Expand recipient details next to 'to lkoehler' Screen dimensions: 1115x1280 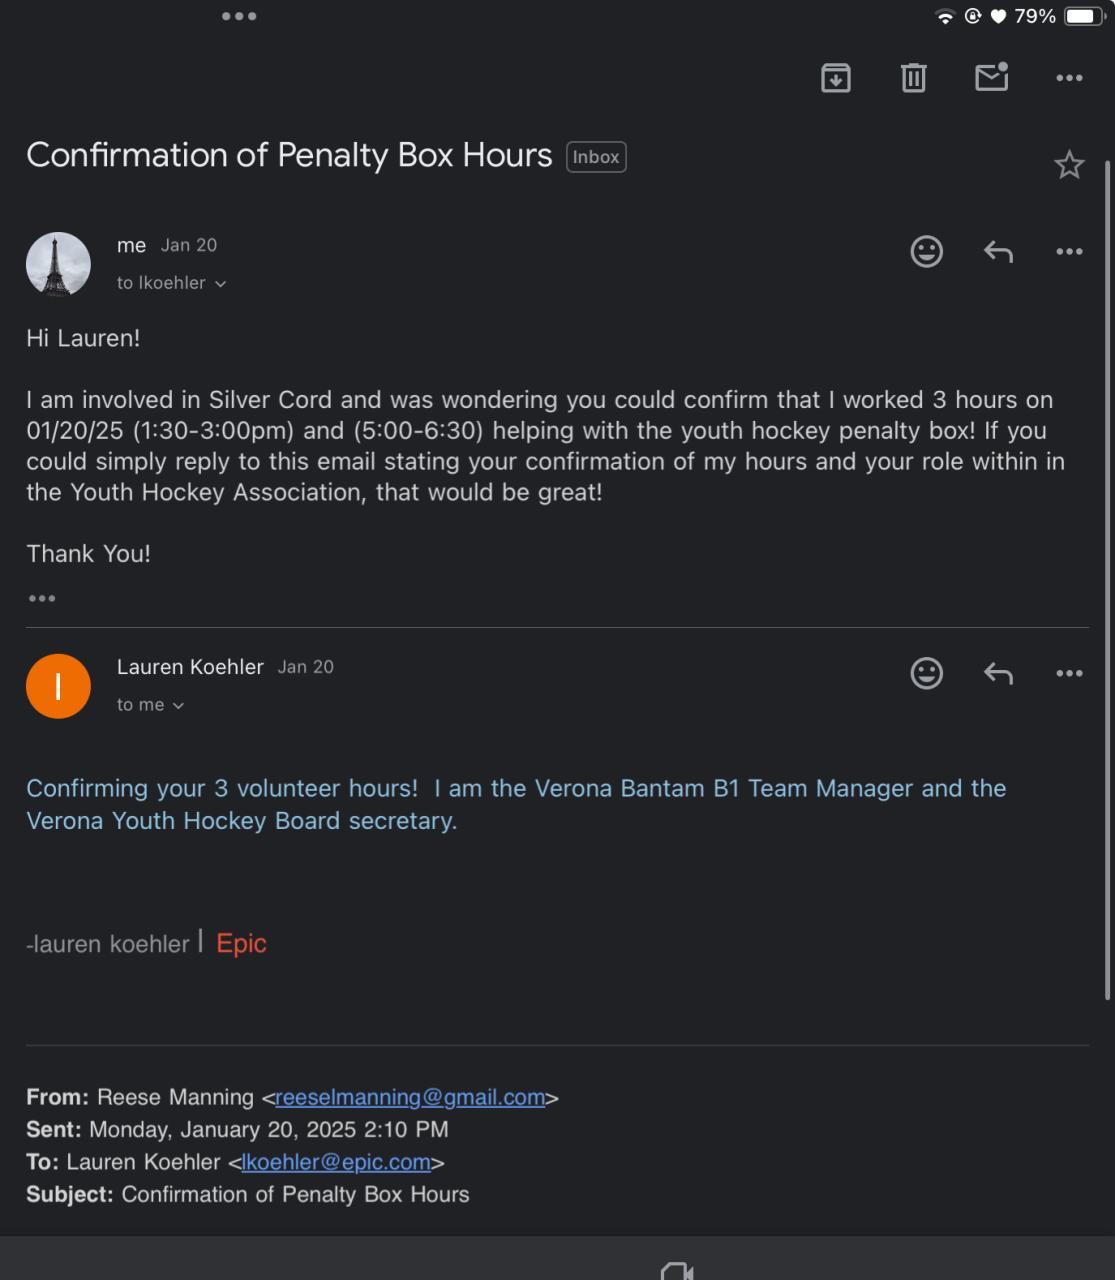point(220,284)
